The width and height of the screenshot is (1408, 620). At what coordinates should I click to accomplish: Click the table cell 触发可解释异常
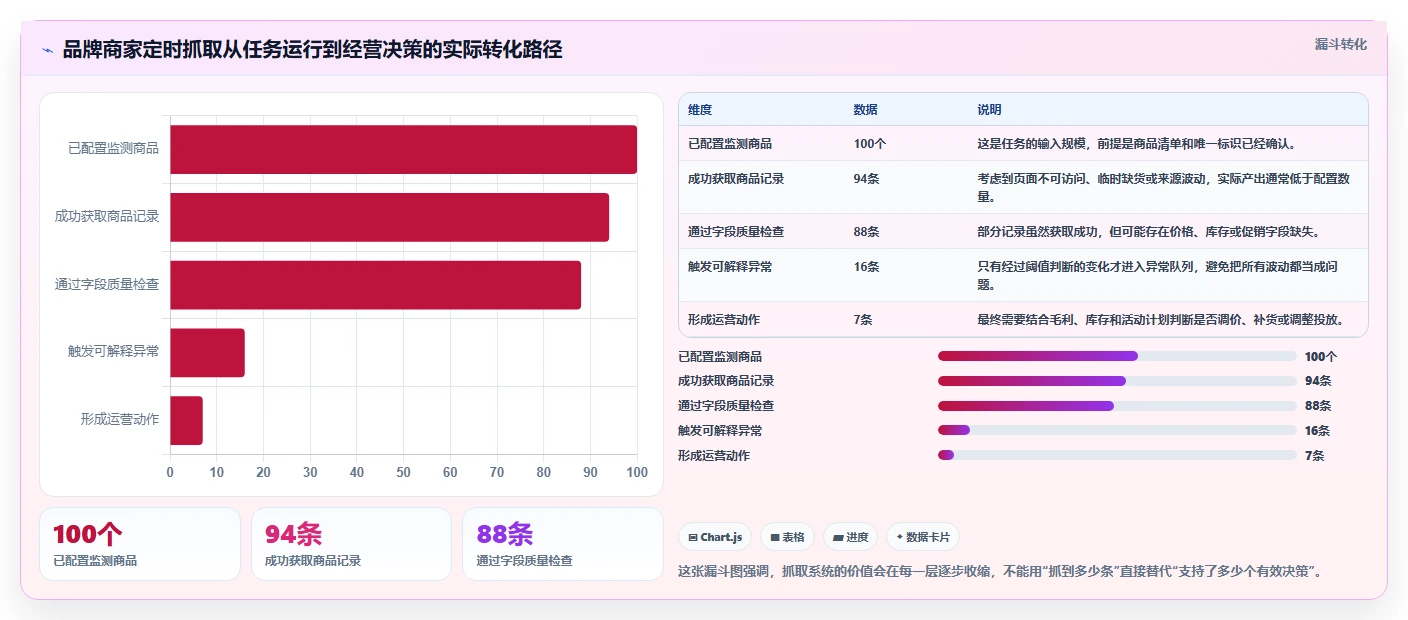click(x=730, y=267)
